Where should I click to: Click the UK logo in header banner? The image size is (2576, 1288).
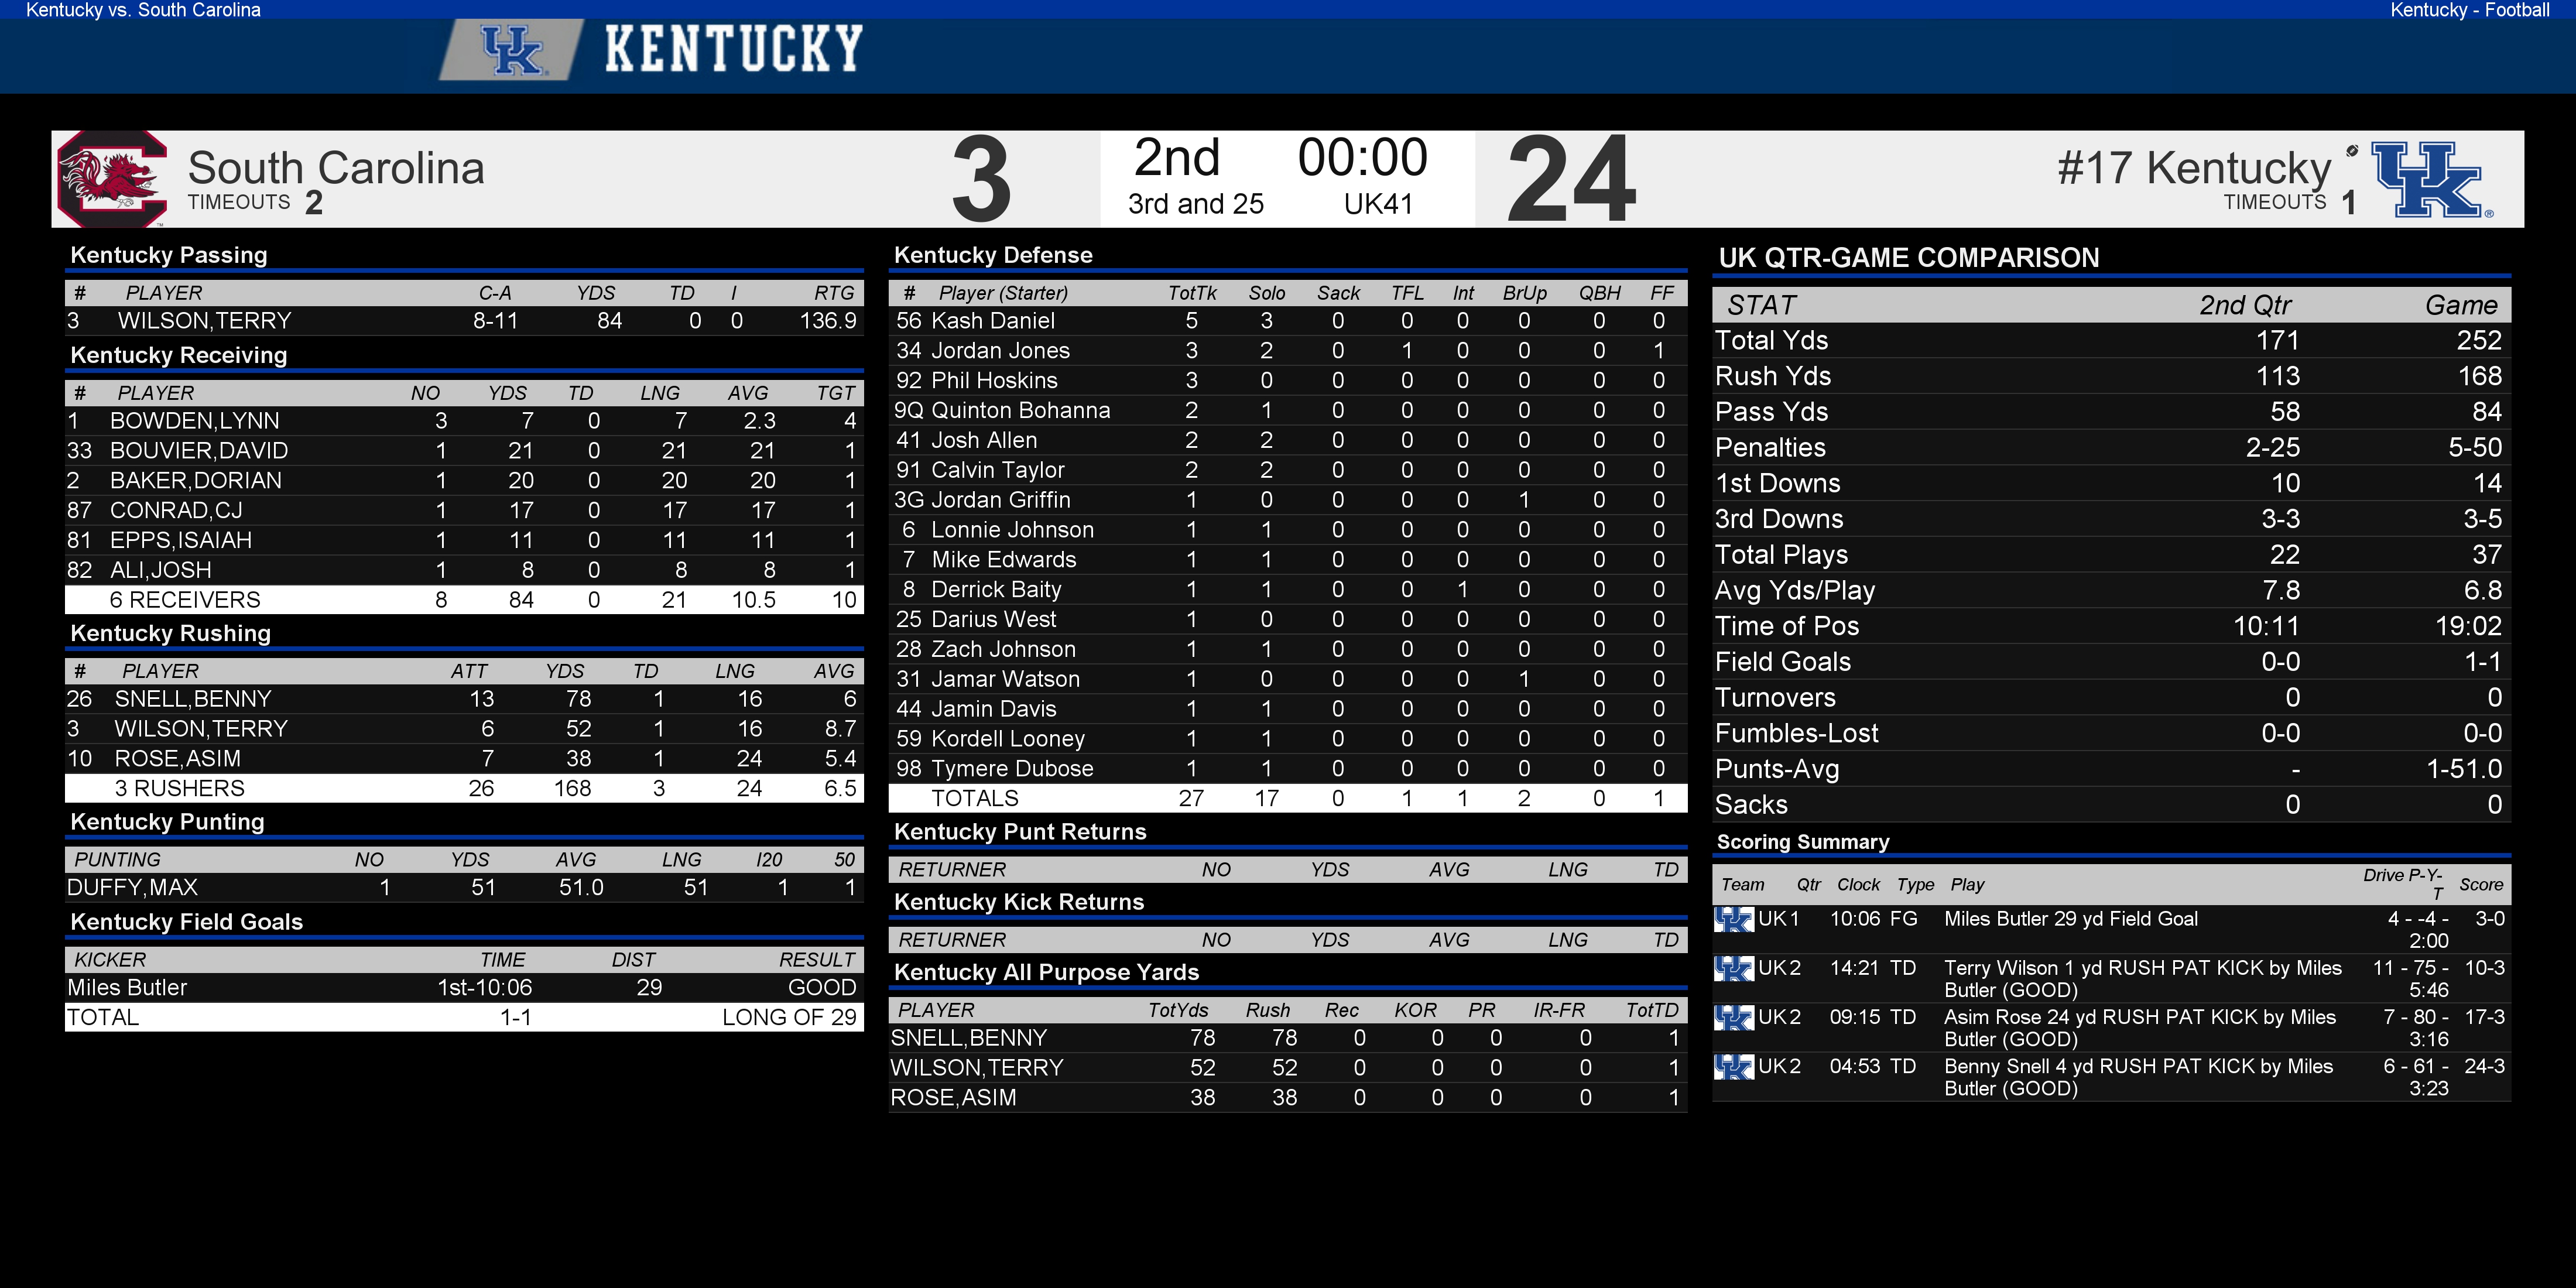[511, 50]
